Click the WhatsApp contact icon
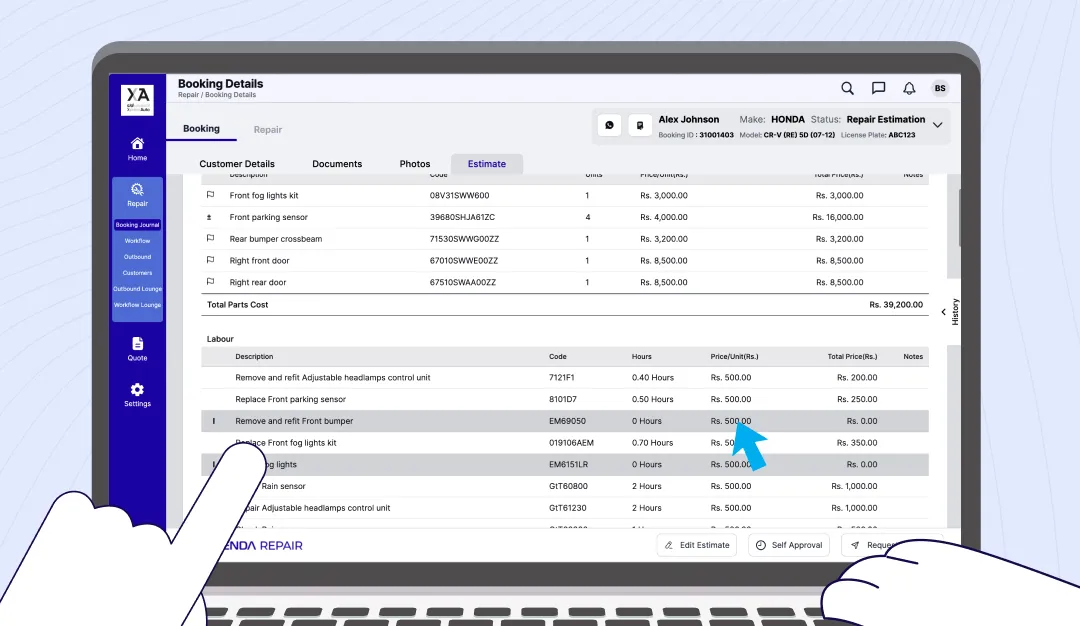The height and width of the screenshot is (626, 1080). click(x=610, y=125)
